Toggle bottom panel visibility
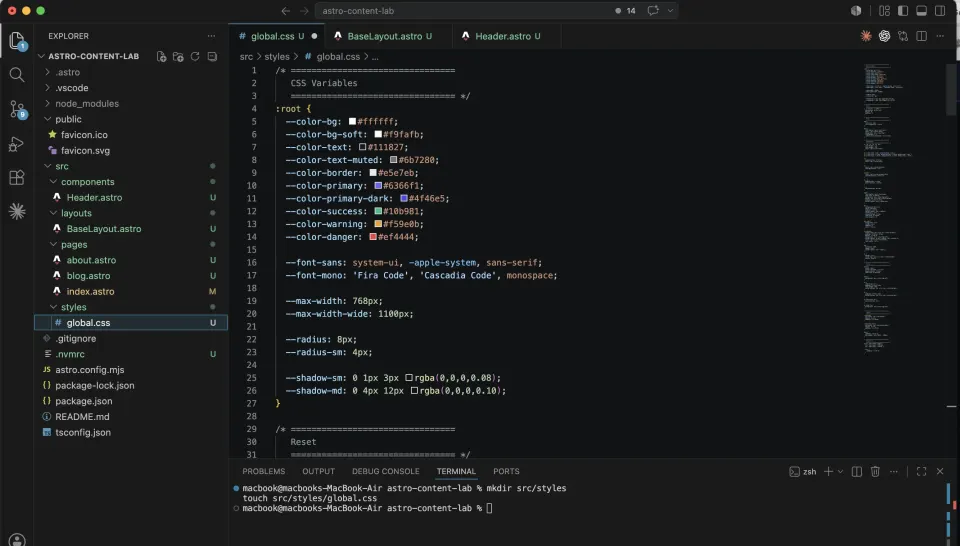This screenshot has height=546, width=960. click(921, 10)
